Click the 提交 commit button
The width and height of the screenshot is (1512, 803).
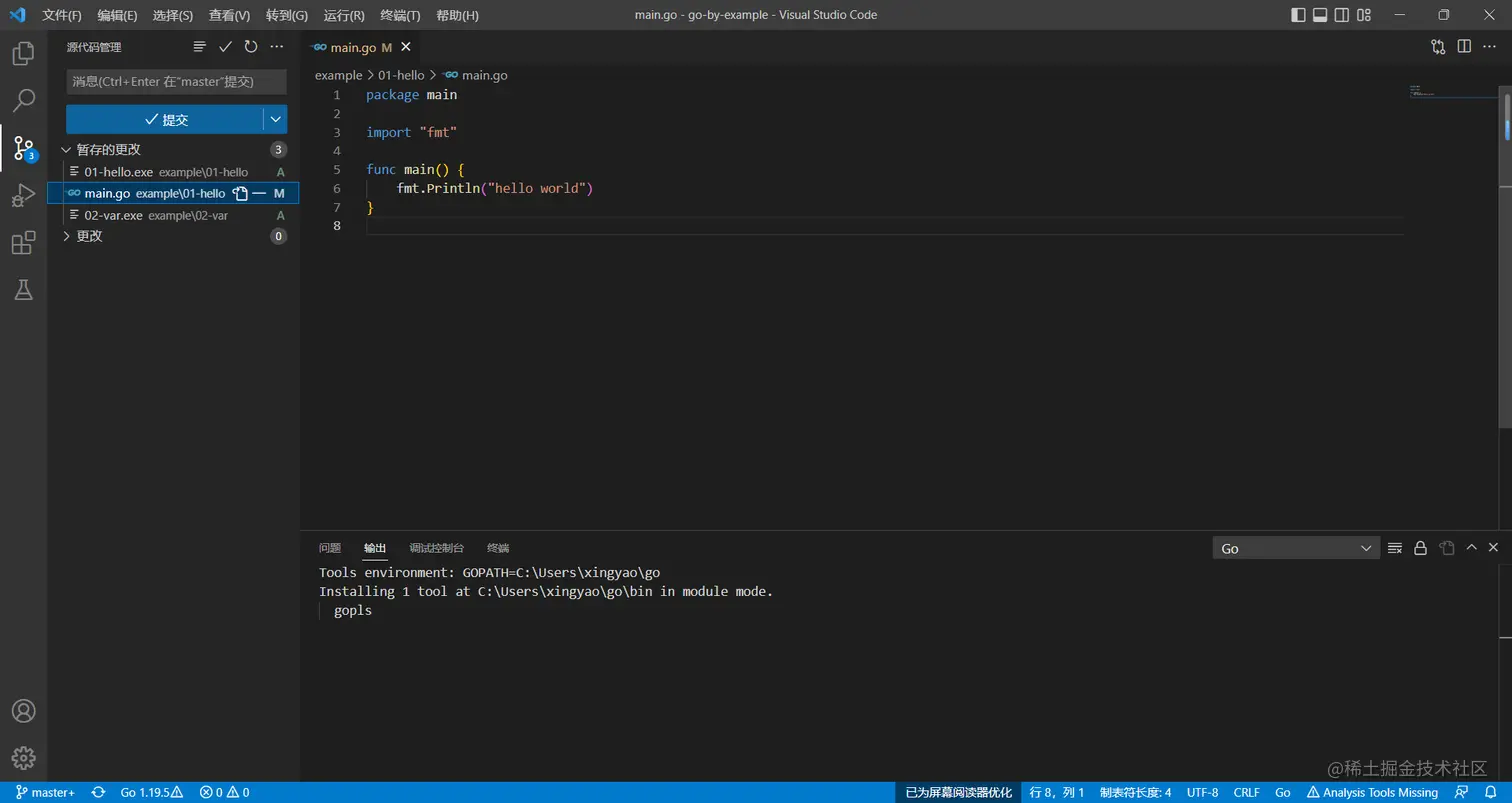[x=165, y=119]
